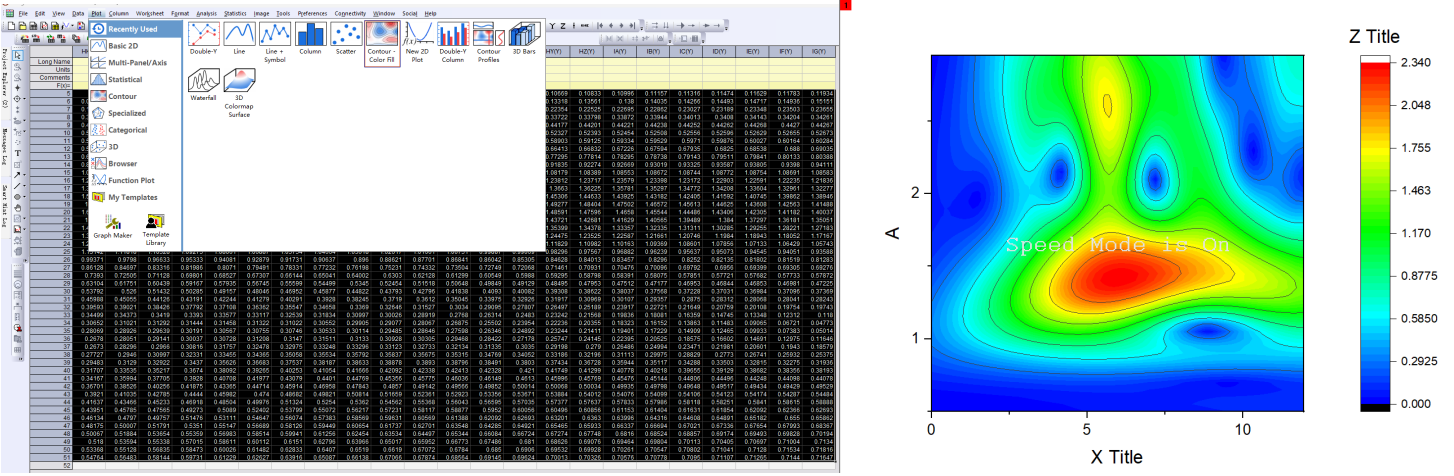Image resolution: width=1454 pixels, height=476 pixels.
Task: Select the Waterfall plot icon
Action: 205,87
